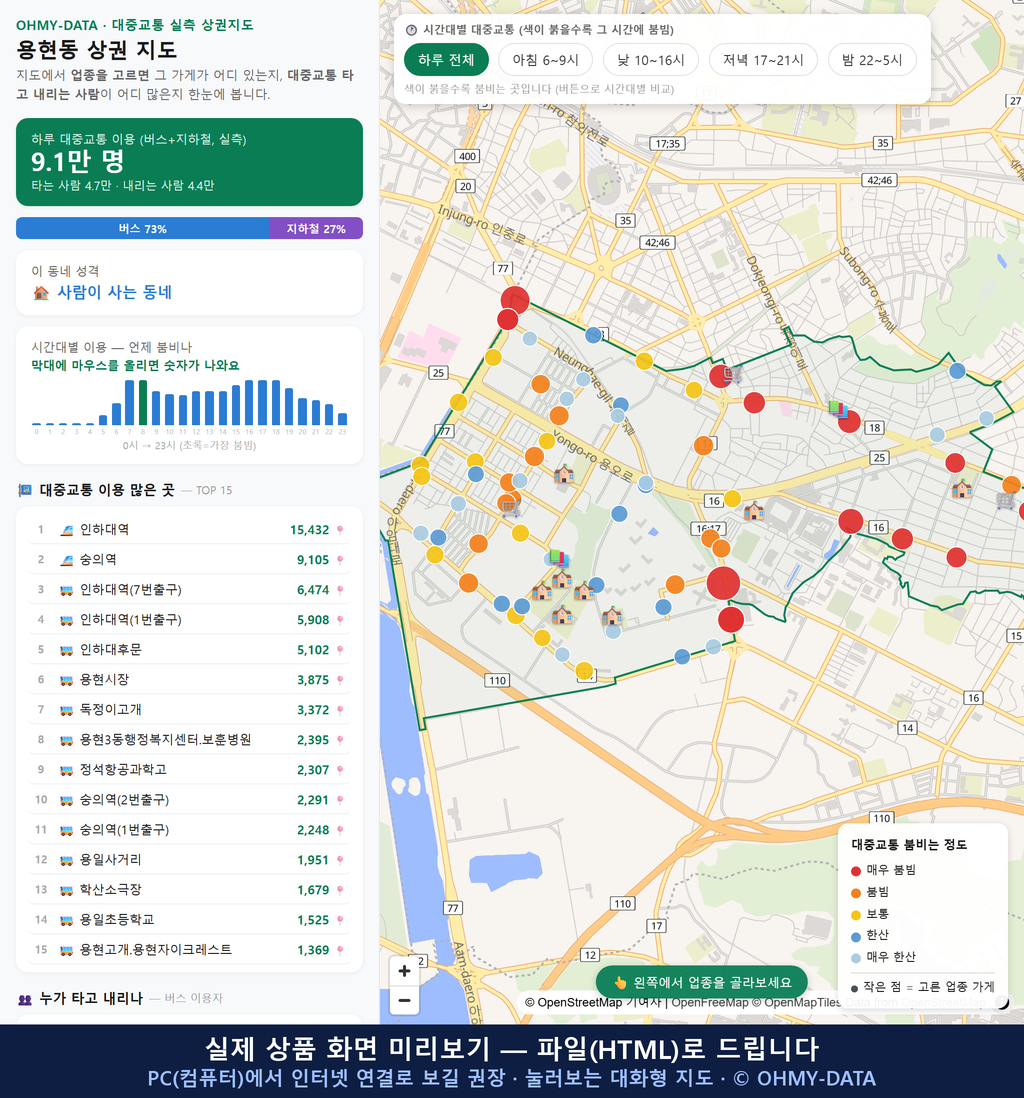Click the 5,908 ridership value

click(x=313, y=620)
